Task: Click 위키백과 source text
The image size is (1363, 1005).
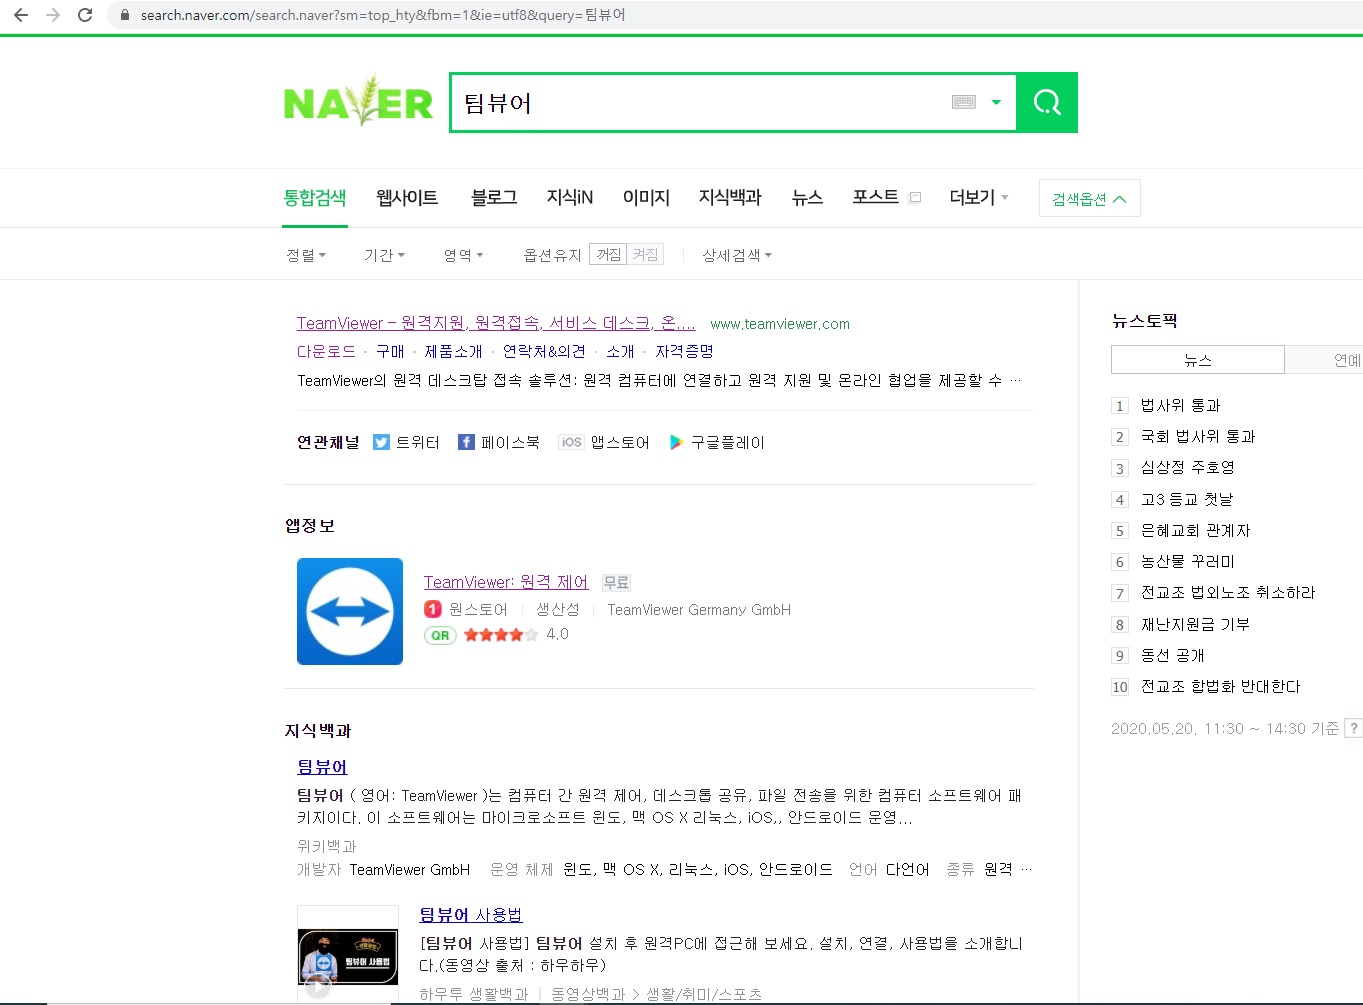Action: tap(327, 846)
